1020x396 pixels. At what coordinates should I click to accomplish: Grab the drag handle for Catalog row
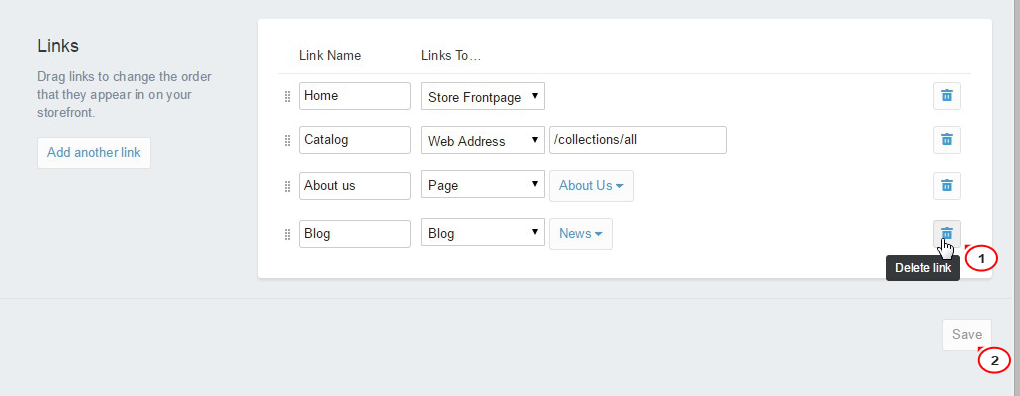click(288, 140)
